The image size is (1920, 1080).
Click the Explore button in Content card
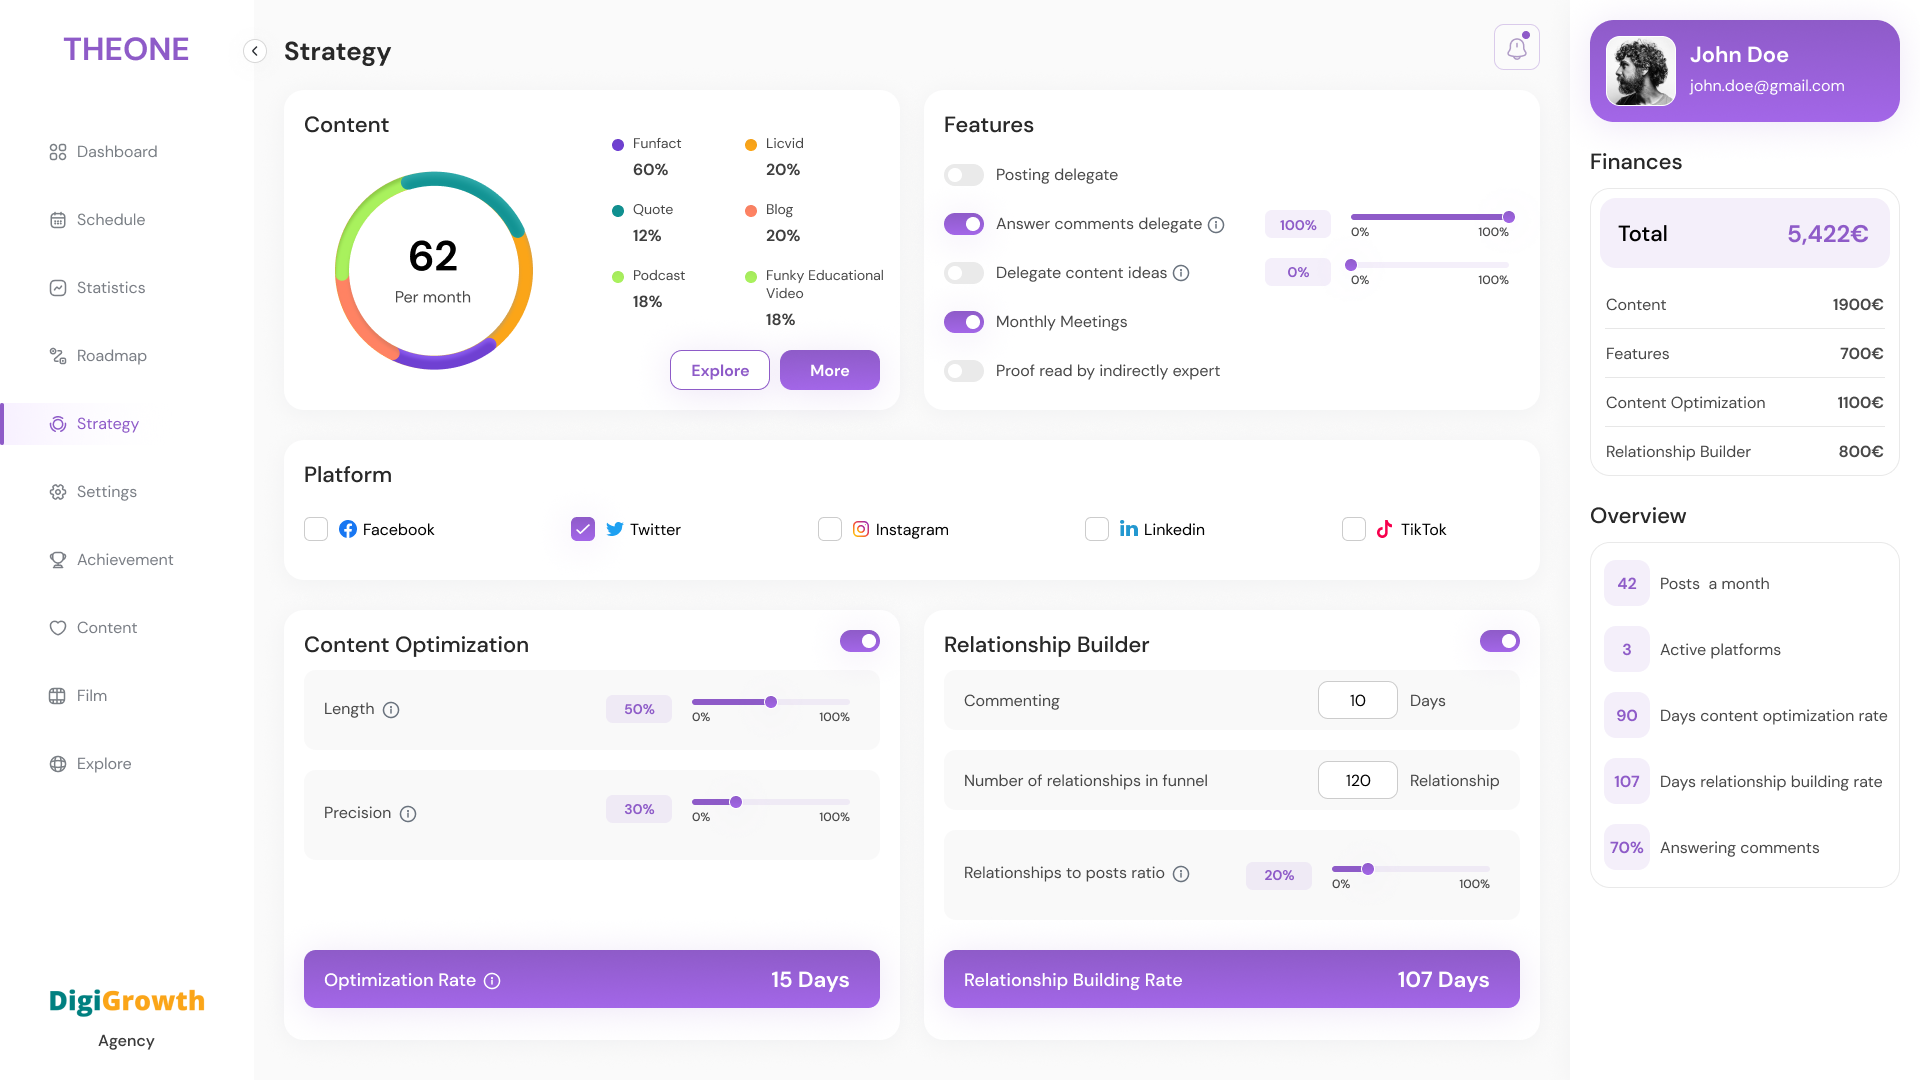point(719,370)
